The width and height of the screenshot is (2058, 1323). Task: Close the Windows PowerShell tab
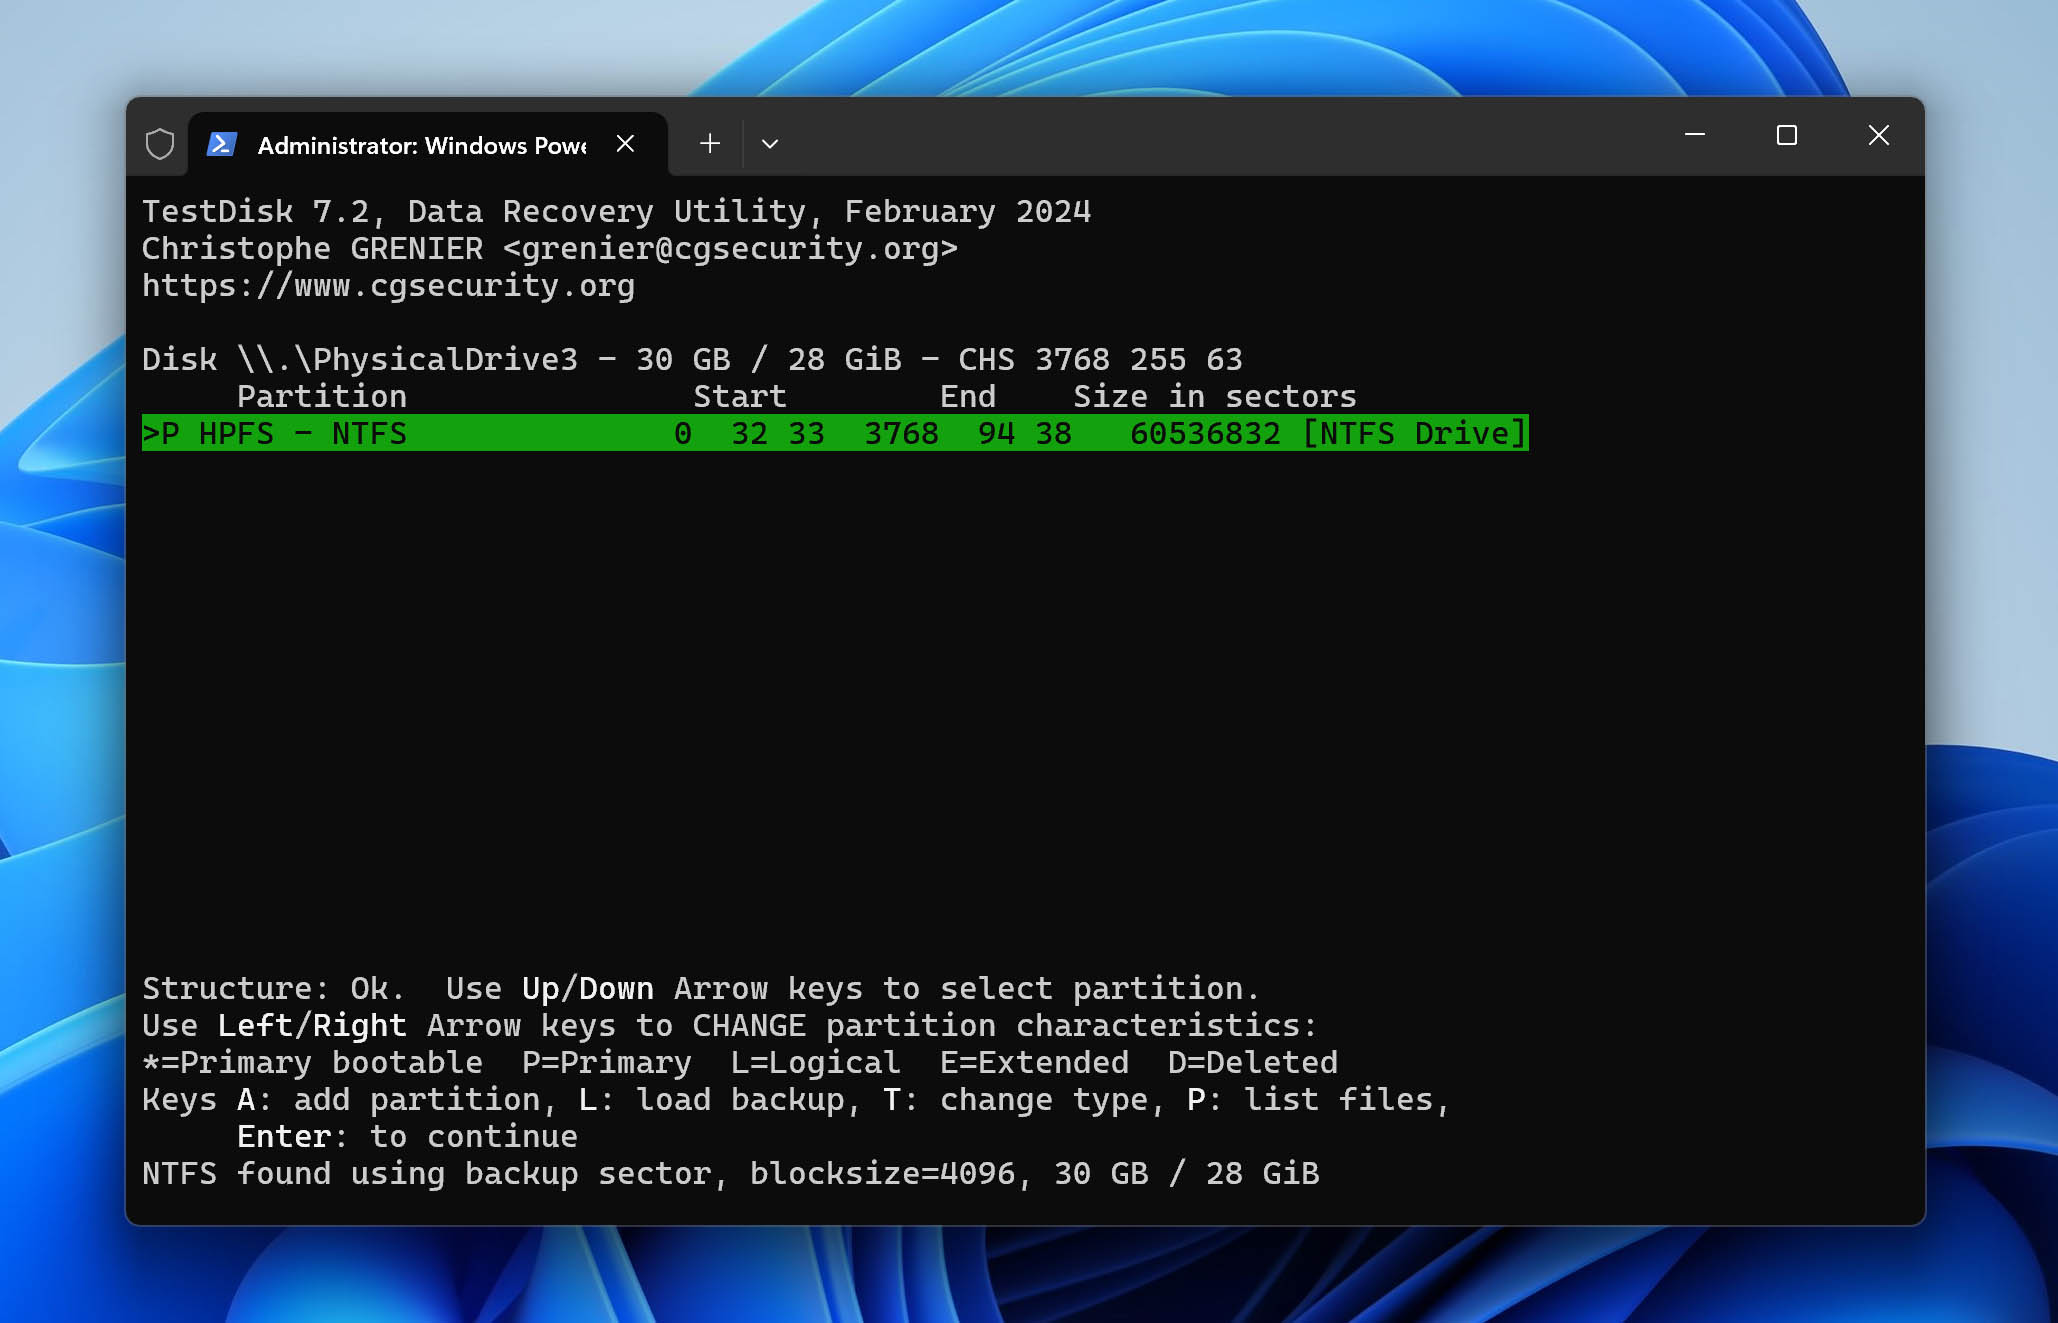click(x=625, y=144)
